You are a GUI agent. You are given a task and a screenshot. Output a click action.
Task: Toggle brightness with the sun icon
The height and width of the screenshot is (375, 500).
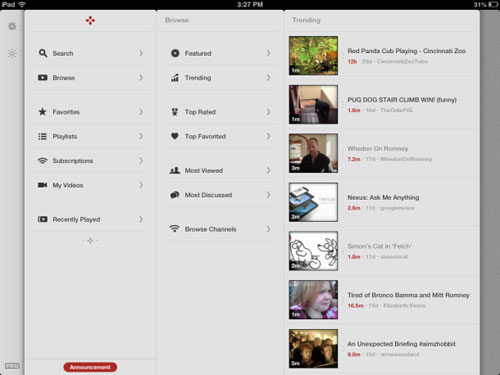click(x=12, y=53)
